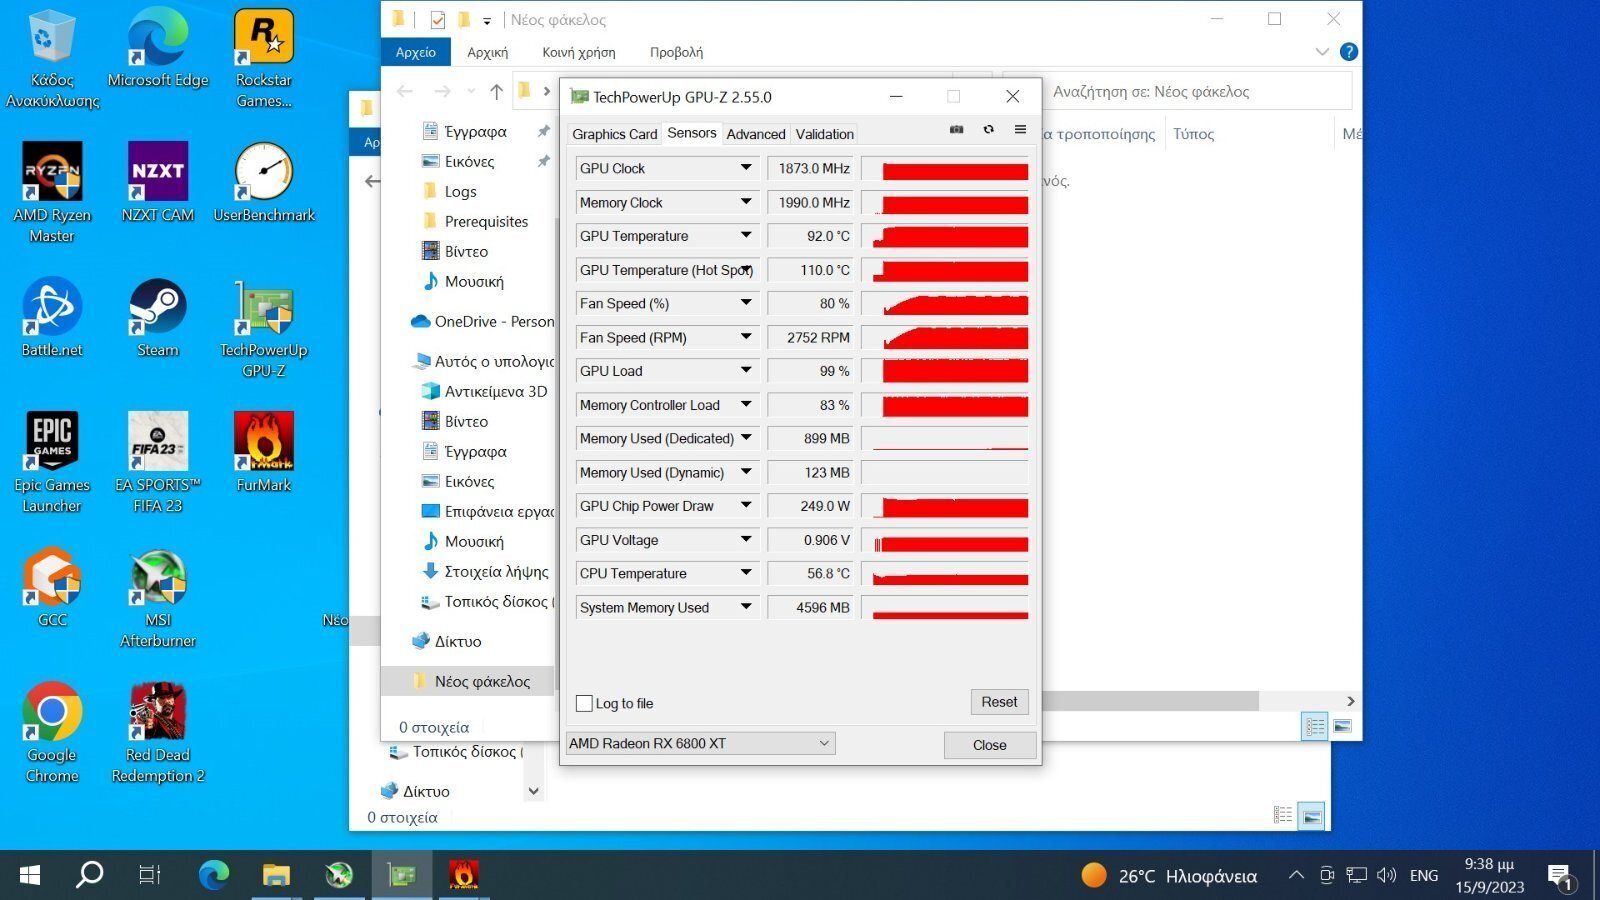This screenshot has width=1600, height=900.
Task: Open Αρχείο ribbon tab in Explorer
Action: click(416, 52)
